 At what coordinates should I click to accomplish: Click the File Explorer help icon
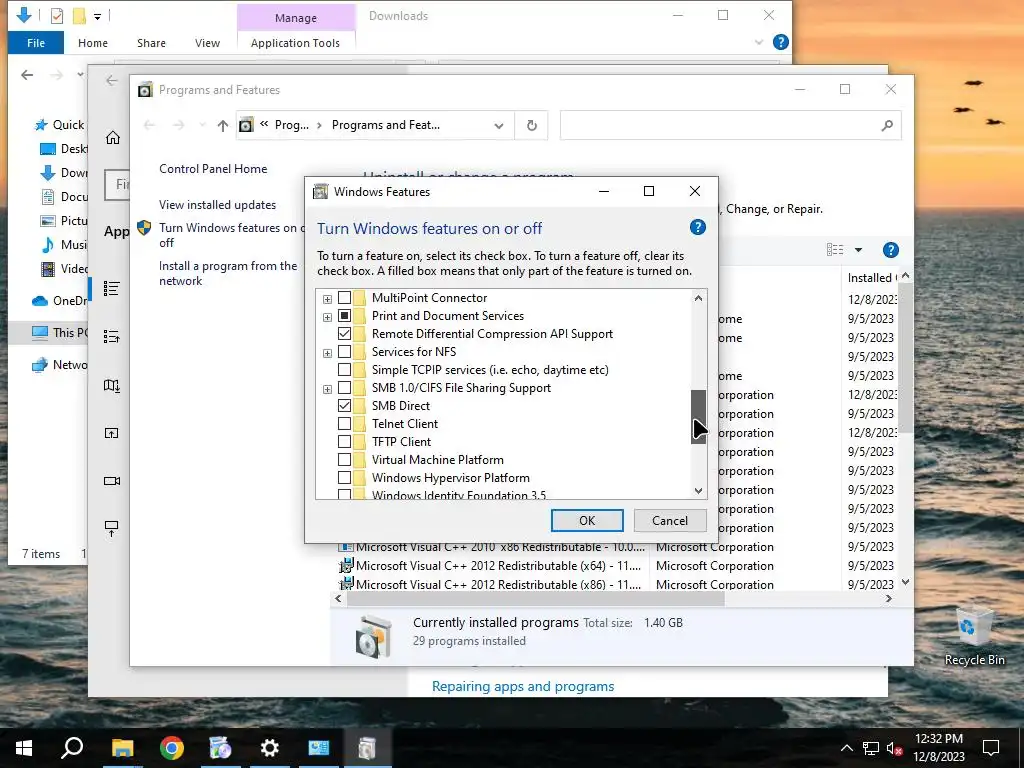click(x=780, y=42)
